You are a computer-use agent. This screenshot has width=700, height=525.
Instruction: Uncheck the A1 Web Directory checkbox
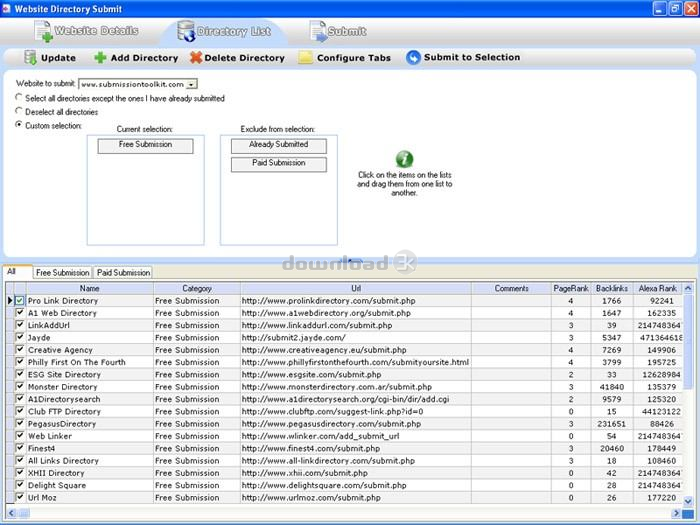click(x=20, y=313)
